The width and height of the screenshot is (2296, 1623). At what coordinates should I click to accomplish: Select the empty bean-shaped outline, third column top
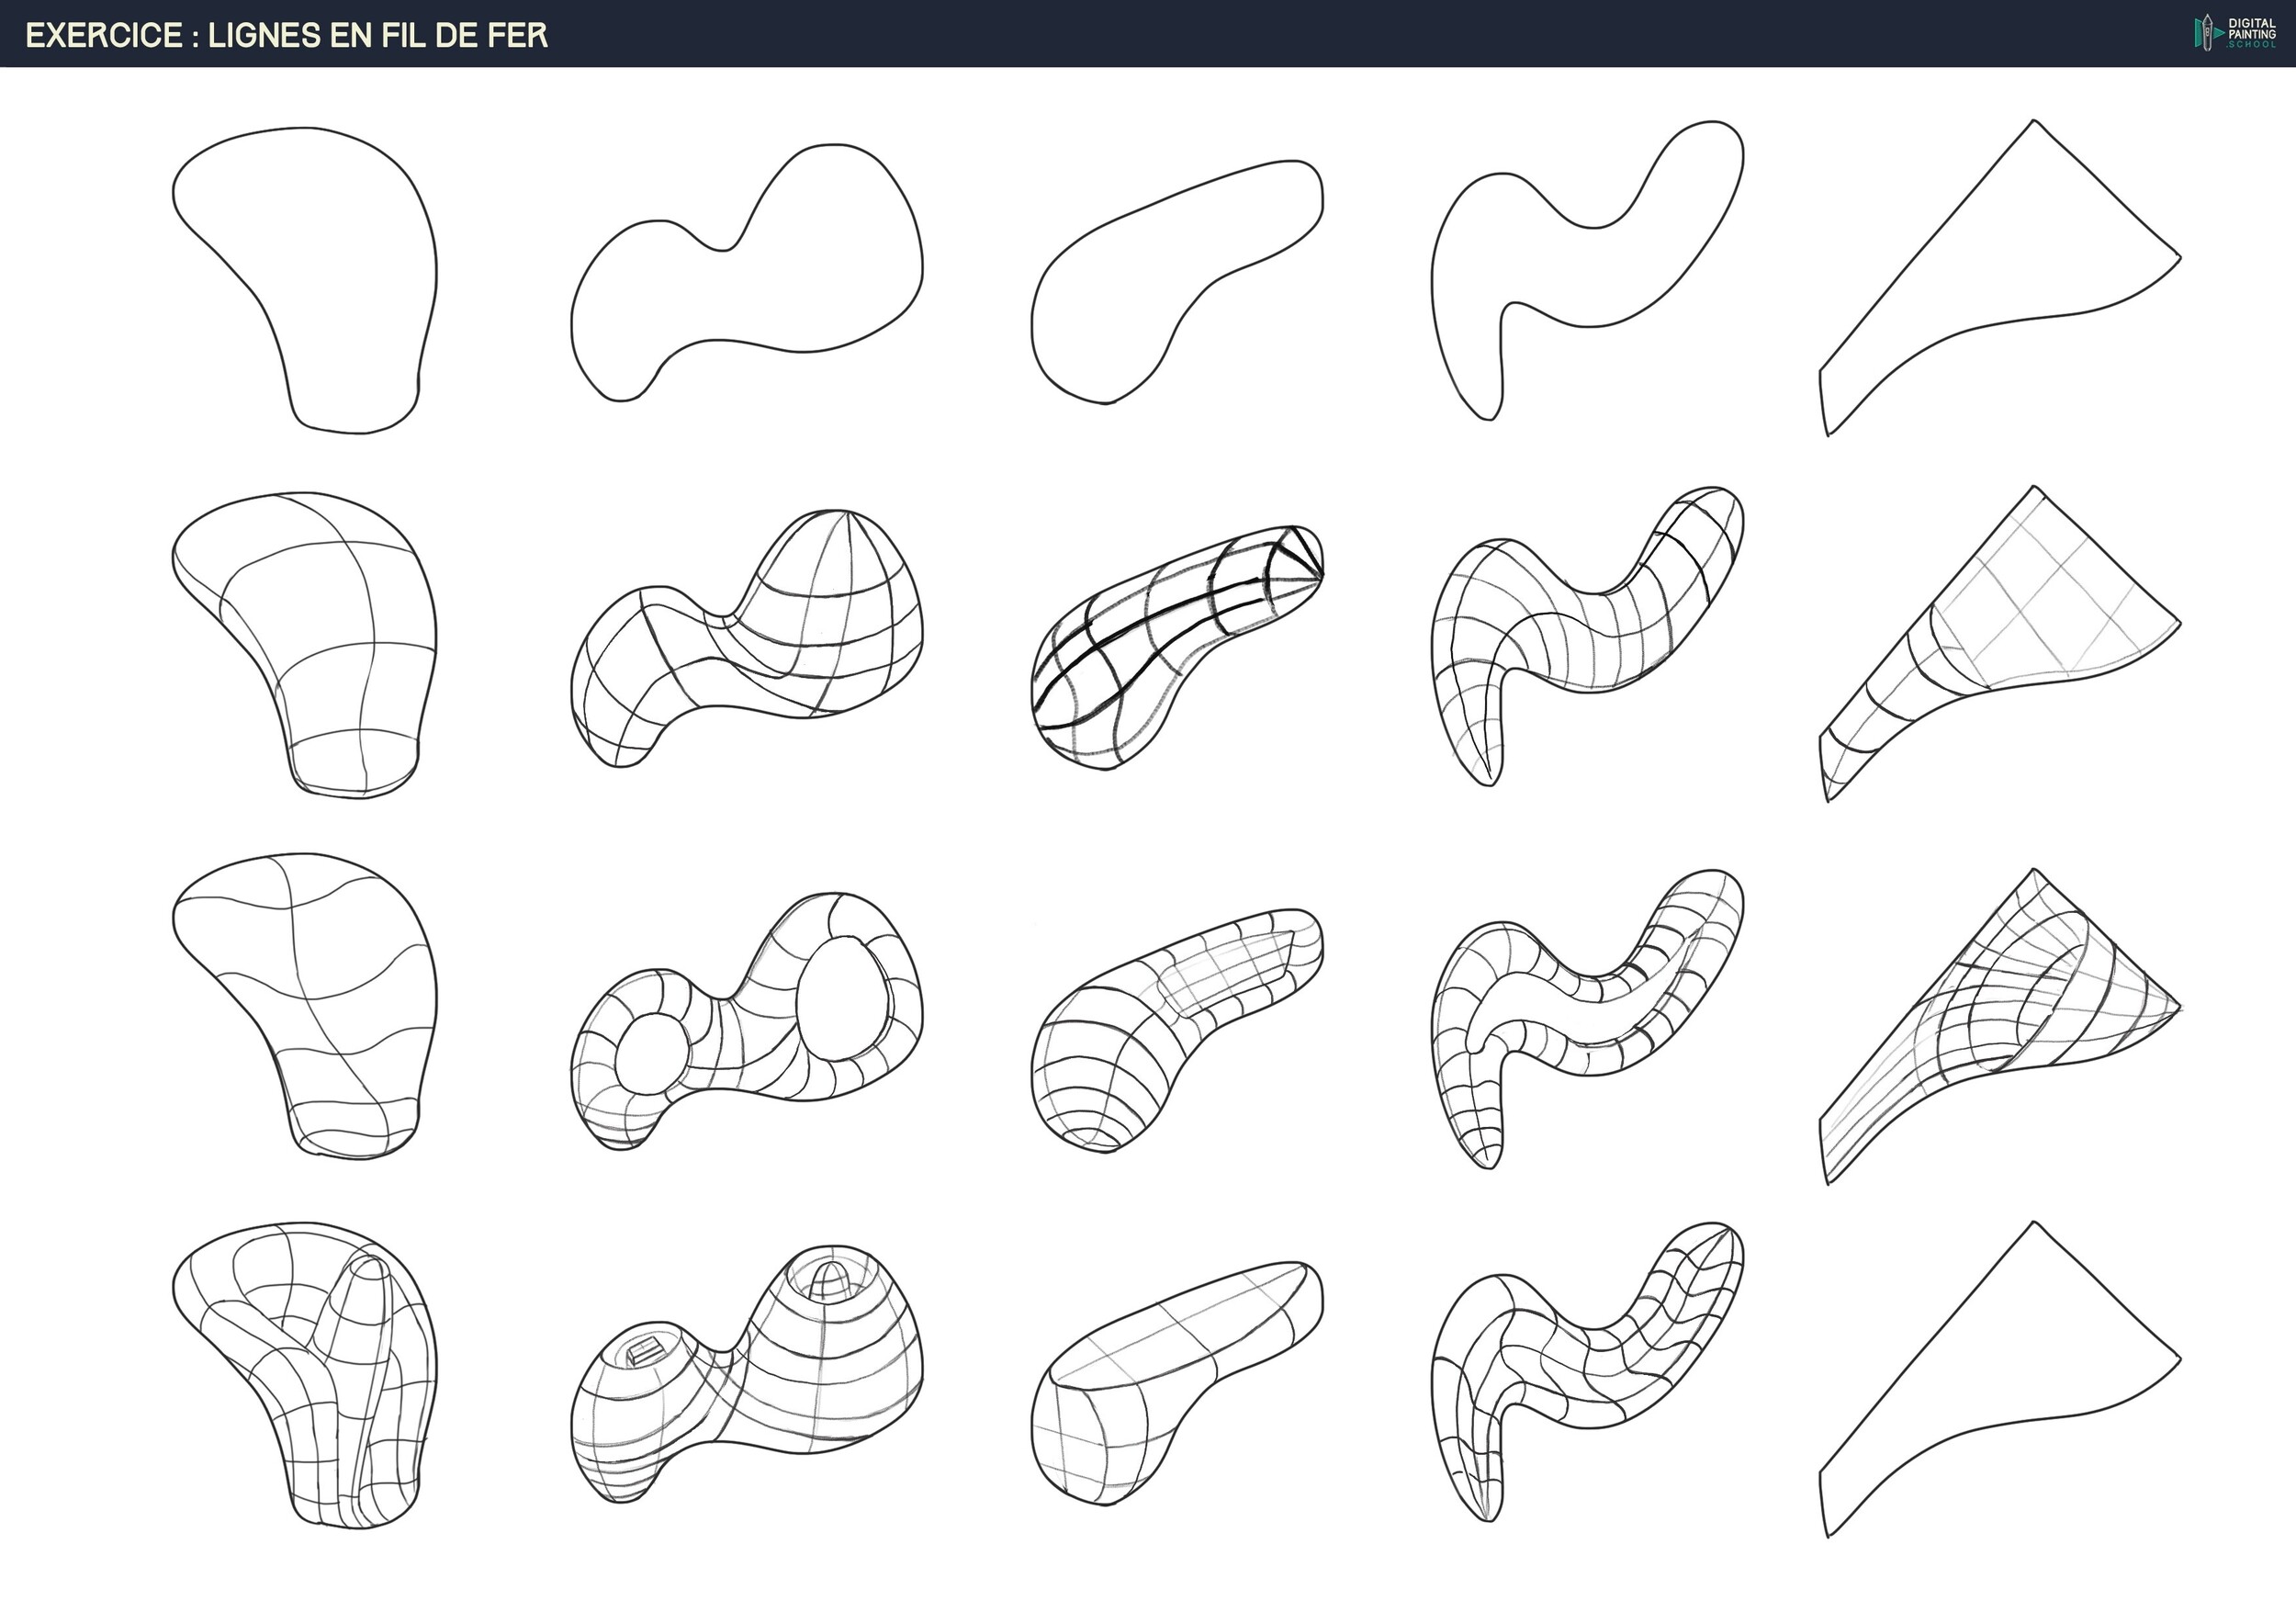click(1177, 282)
